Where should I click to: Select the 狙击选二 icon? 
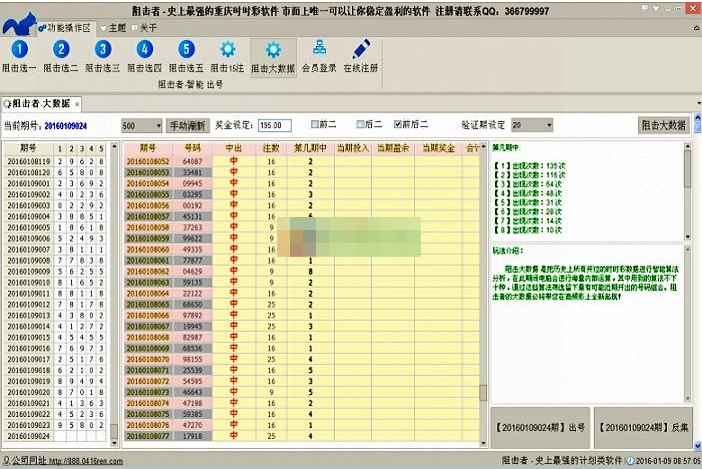tap(61, 50)
